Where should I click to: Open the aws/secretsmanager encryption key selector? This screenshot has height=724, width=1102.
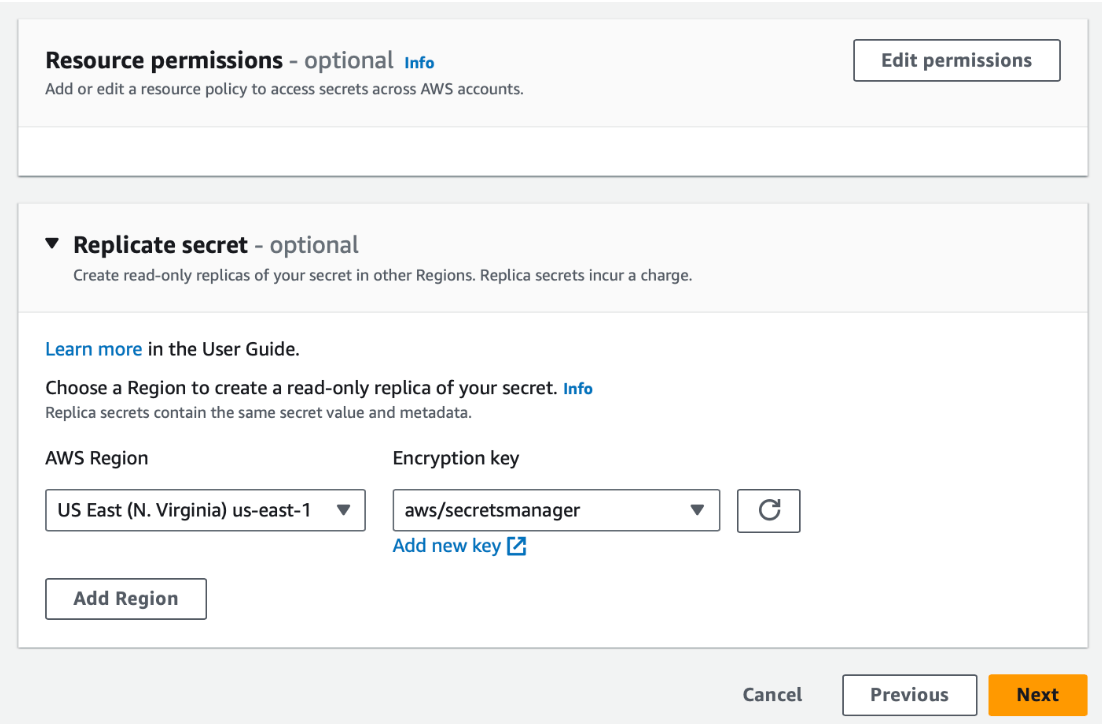tap(555, 510)
